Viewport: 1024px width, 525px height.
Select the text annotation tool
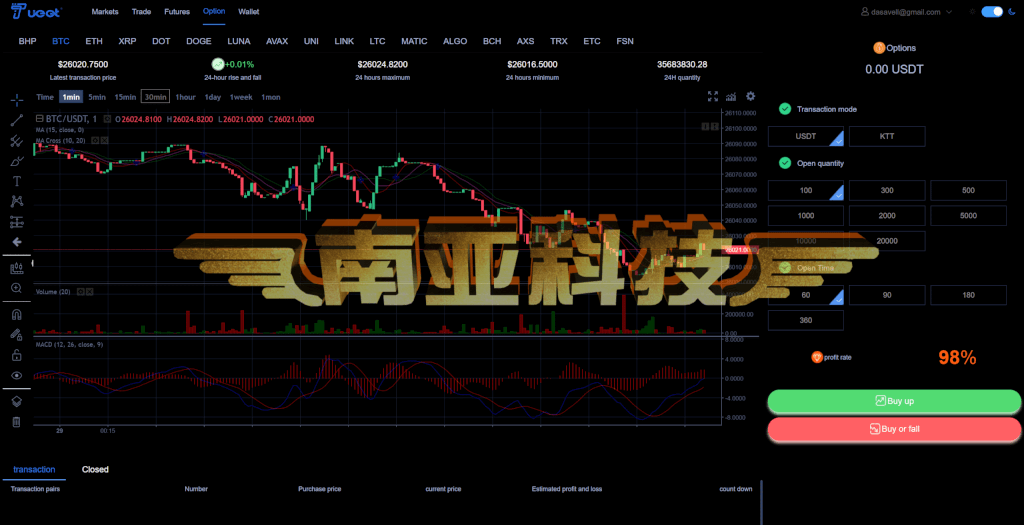[x=17, y=181]
